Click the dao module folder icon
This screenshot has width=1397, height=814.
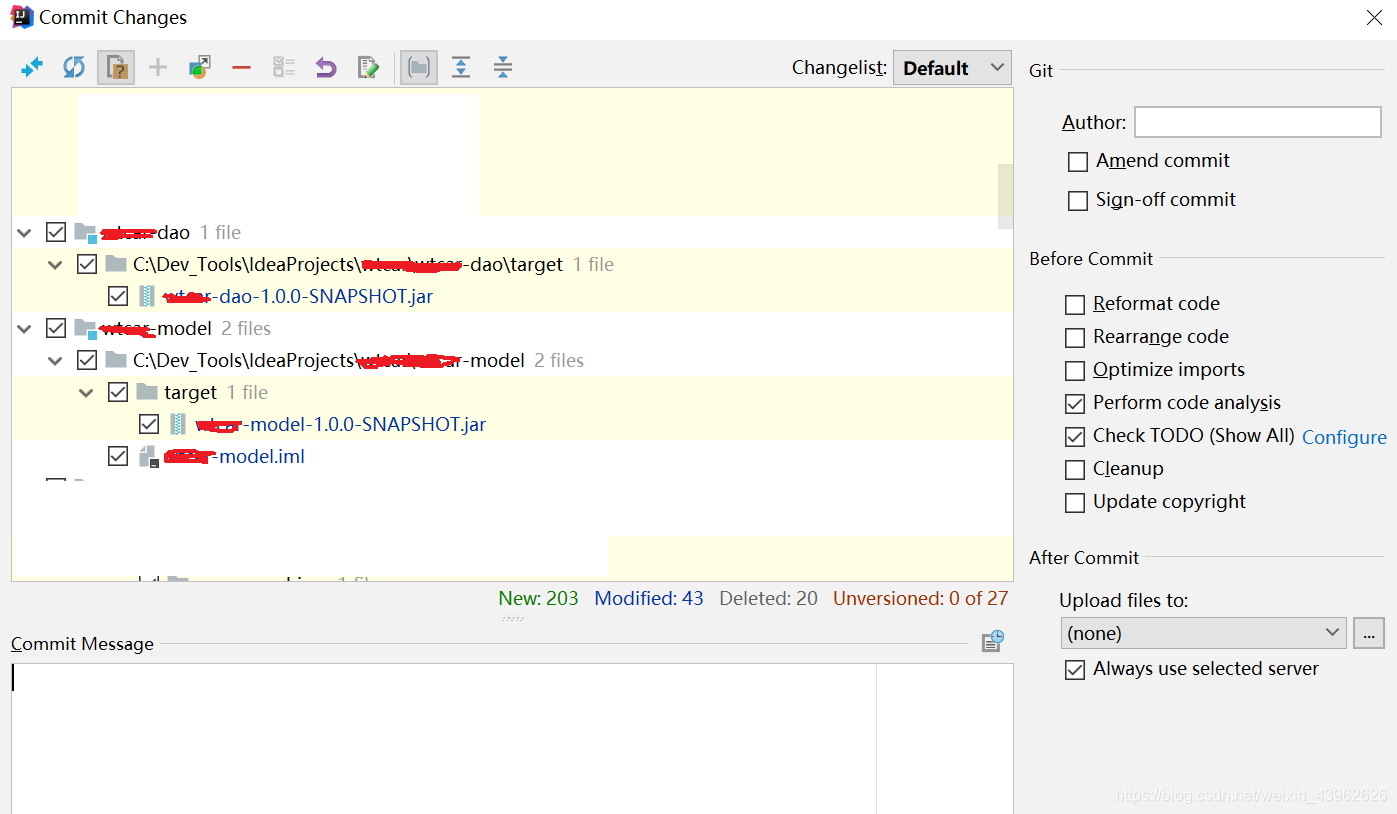[86, 232]
